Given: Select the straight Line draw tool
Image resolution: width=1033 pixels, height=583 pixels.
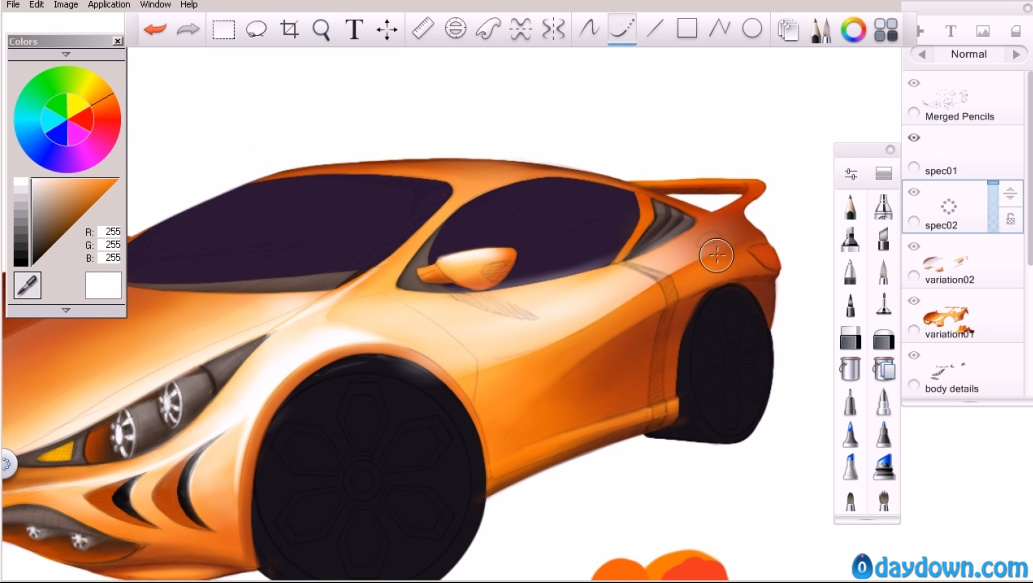Looking at the screenshot, I should click(x=655, y=28).
